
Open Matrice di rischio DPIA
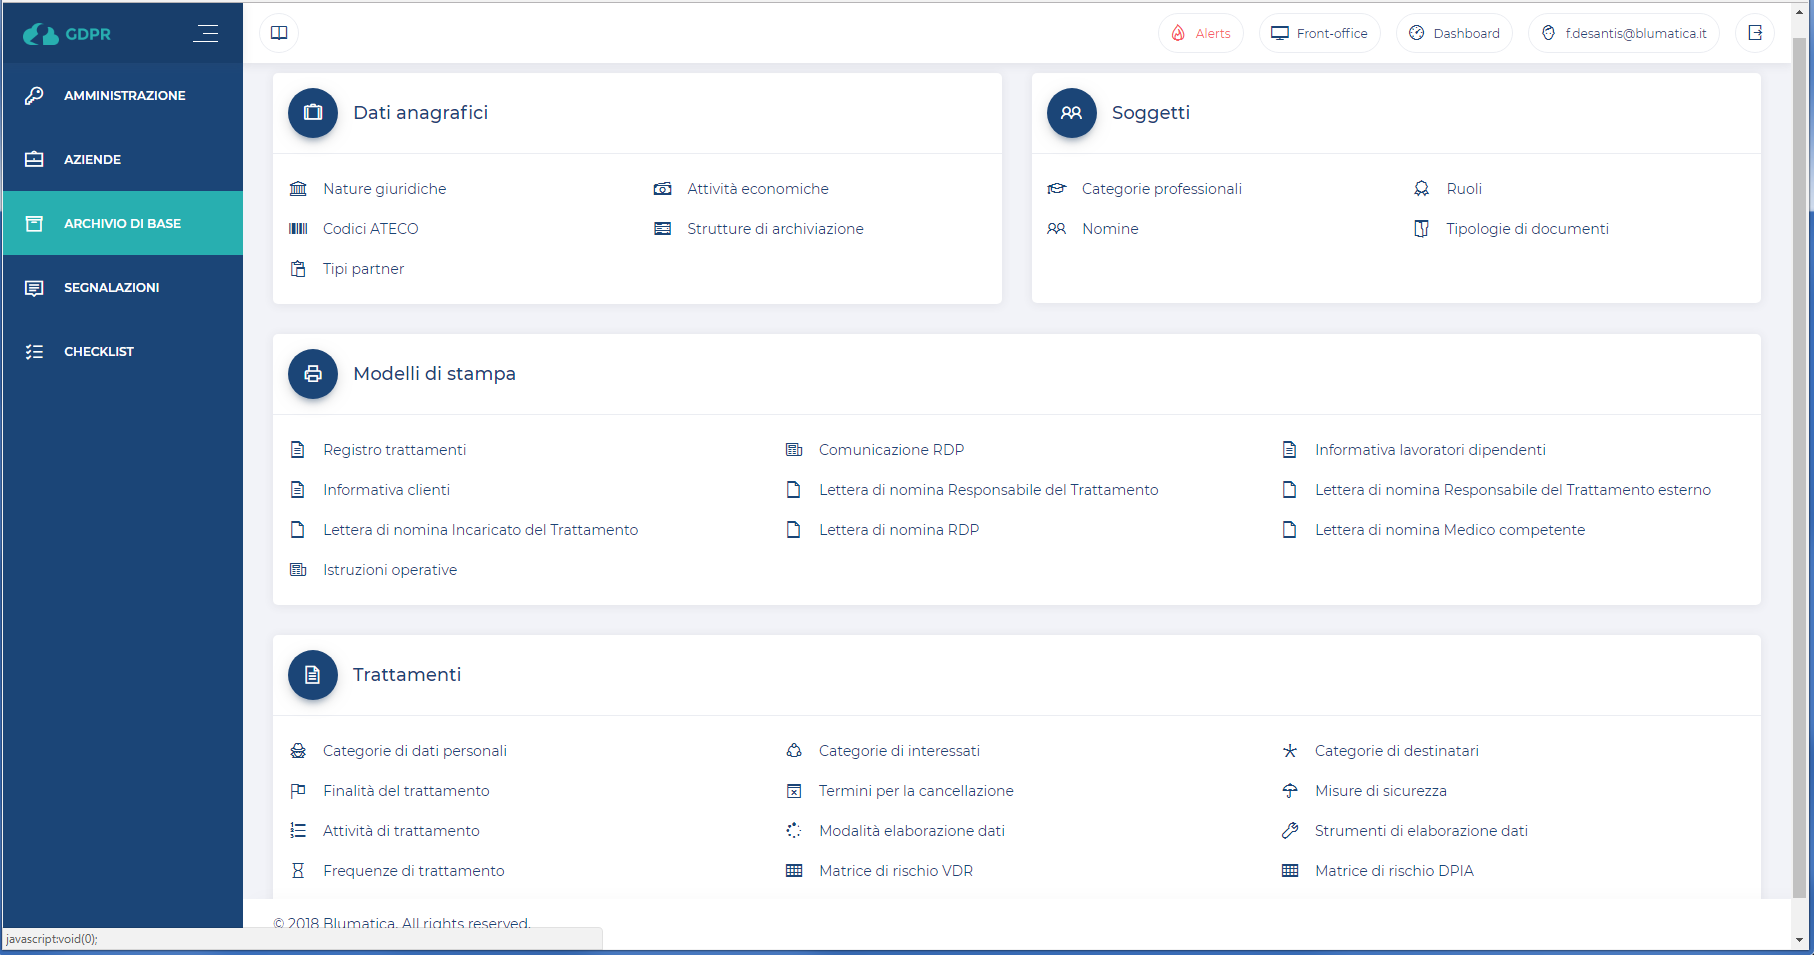tap(1393, 871)
